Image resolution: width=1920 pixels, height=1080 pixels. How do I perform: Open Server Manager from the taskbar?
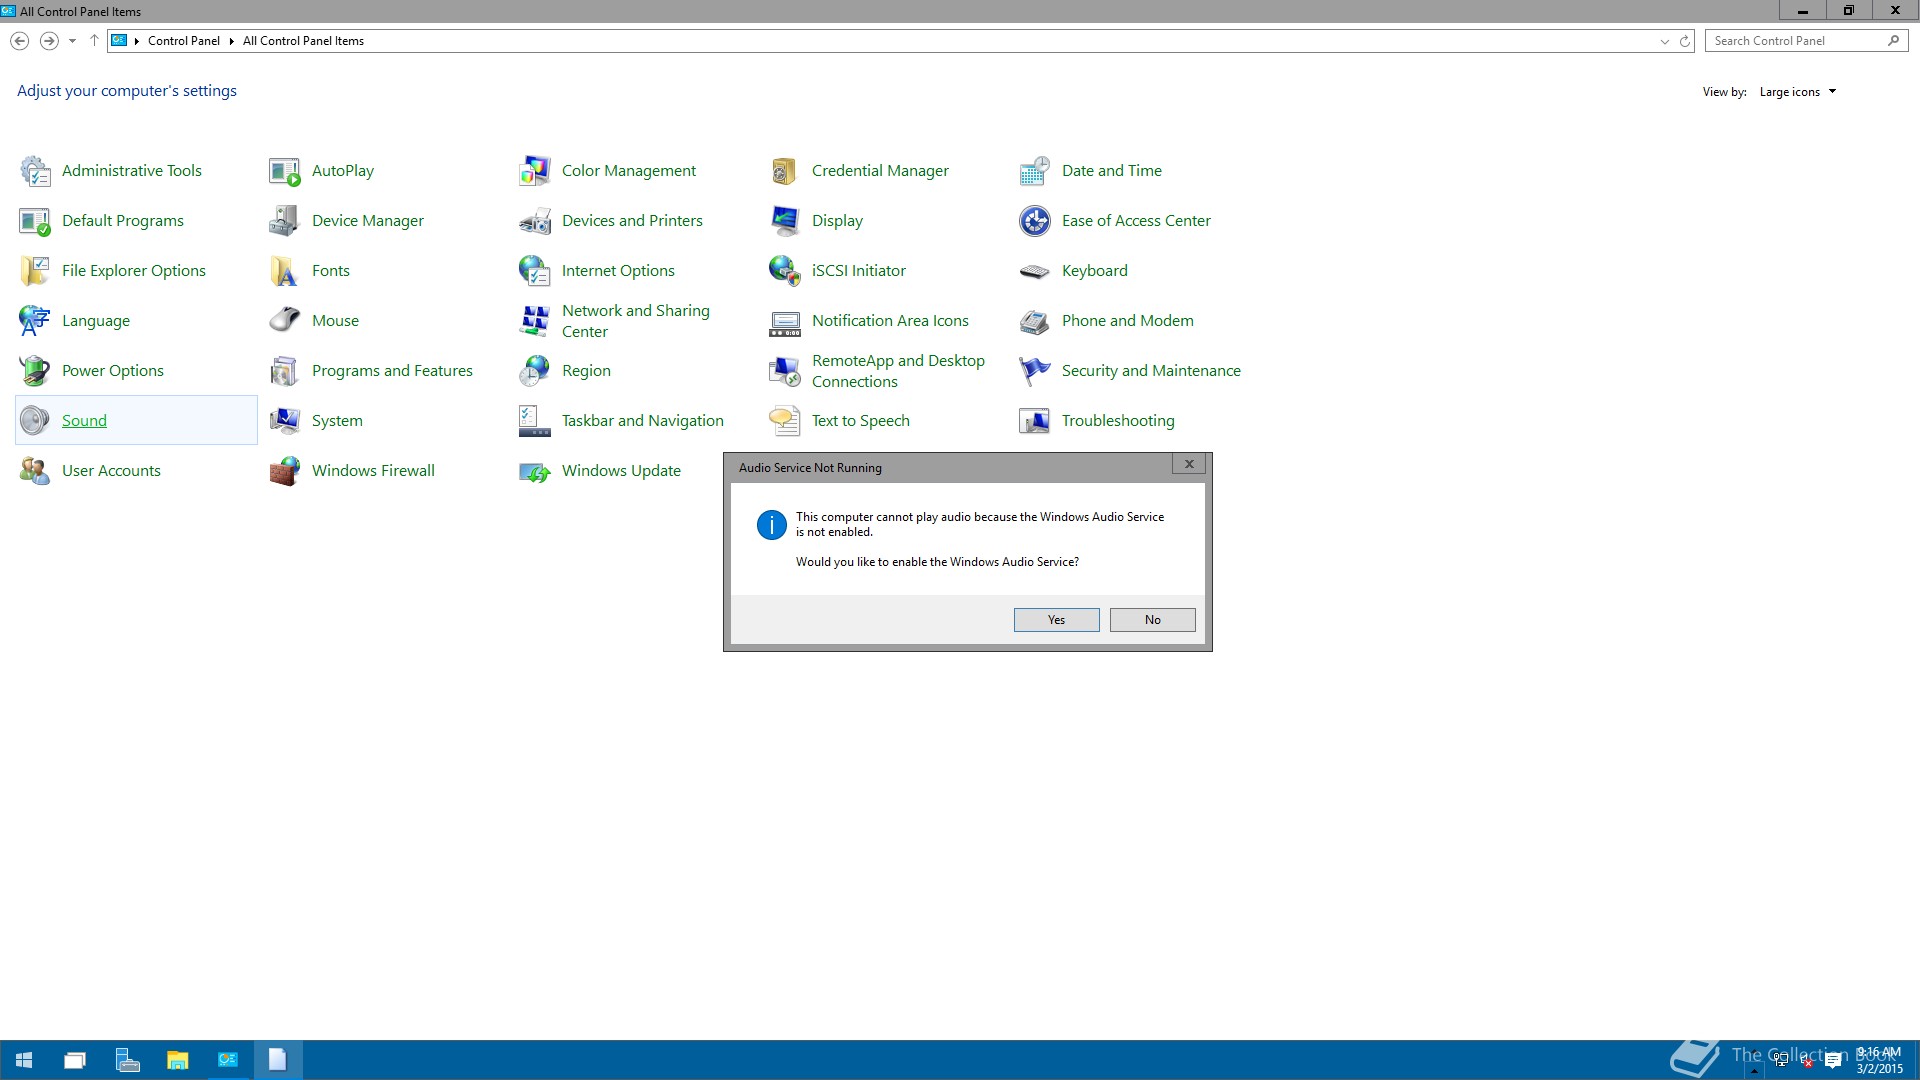(127, 1060)
